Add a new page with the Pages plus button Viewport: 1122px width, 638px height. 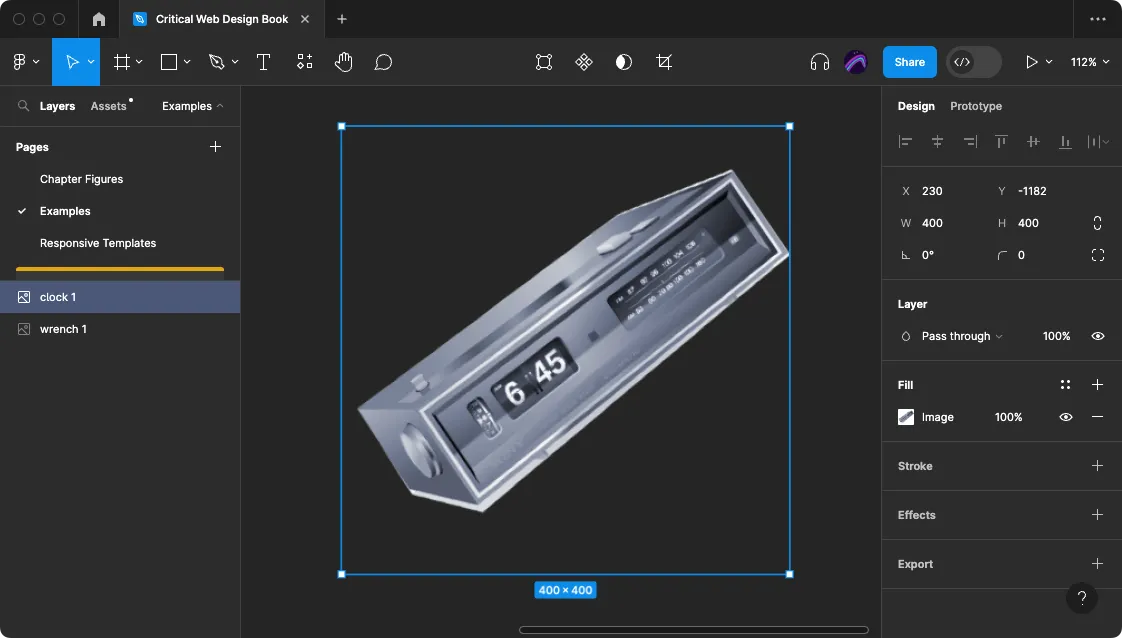click(215, 147)
